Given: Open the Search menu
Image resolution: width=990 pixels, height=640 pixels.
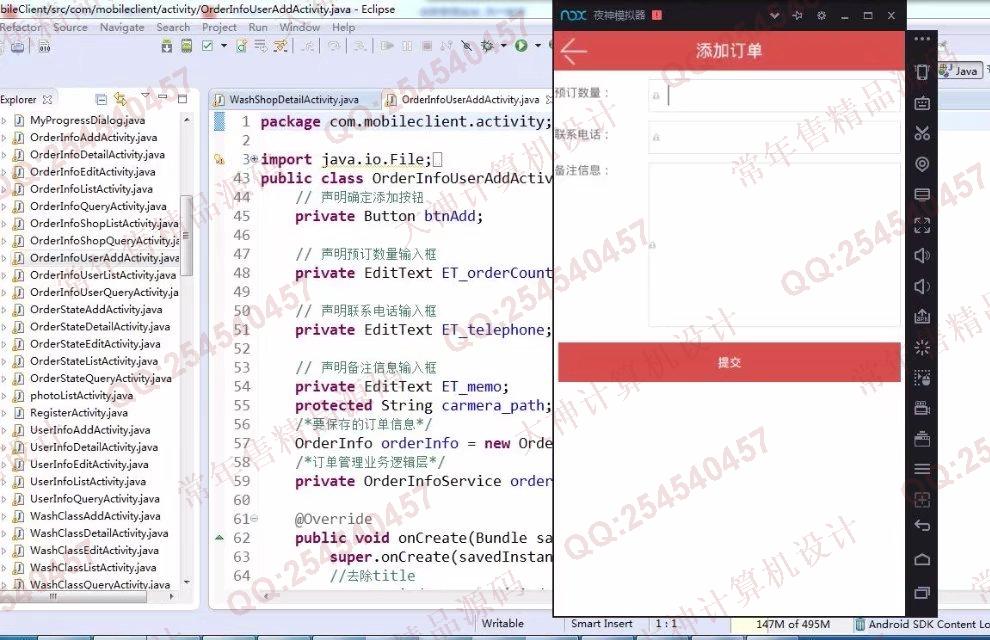Looking at the screenshot, I should coord(173,27).
